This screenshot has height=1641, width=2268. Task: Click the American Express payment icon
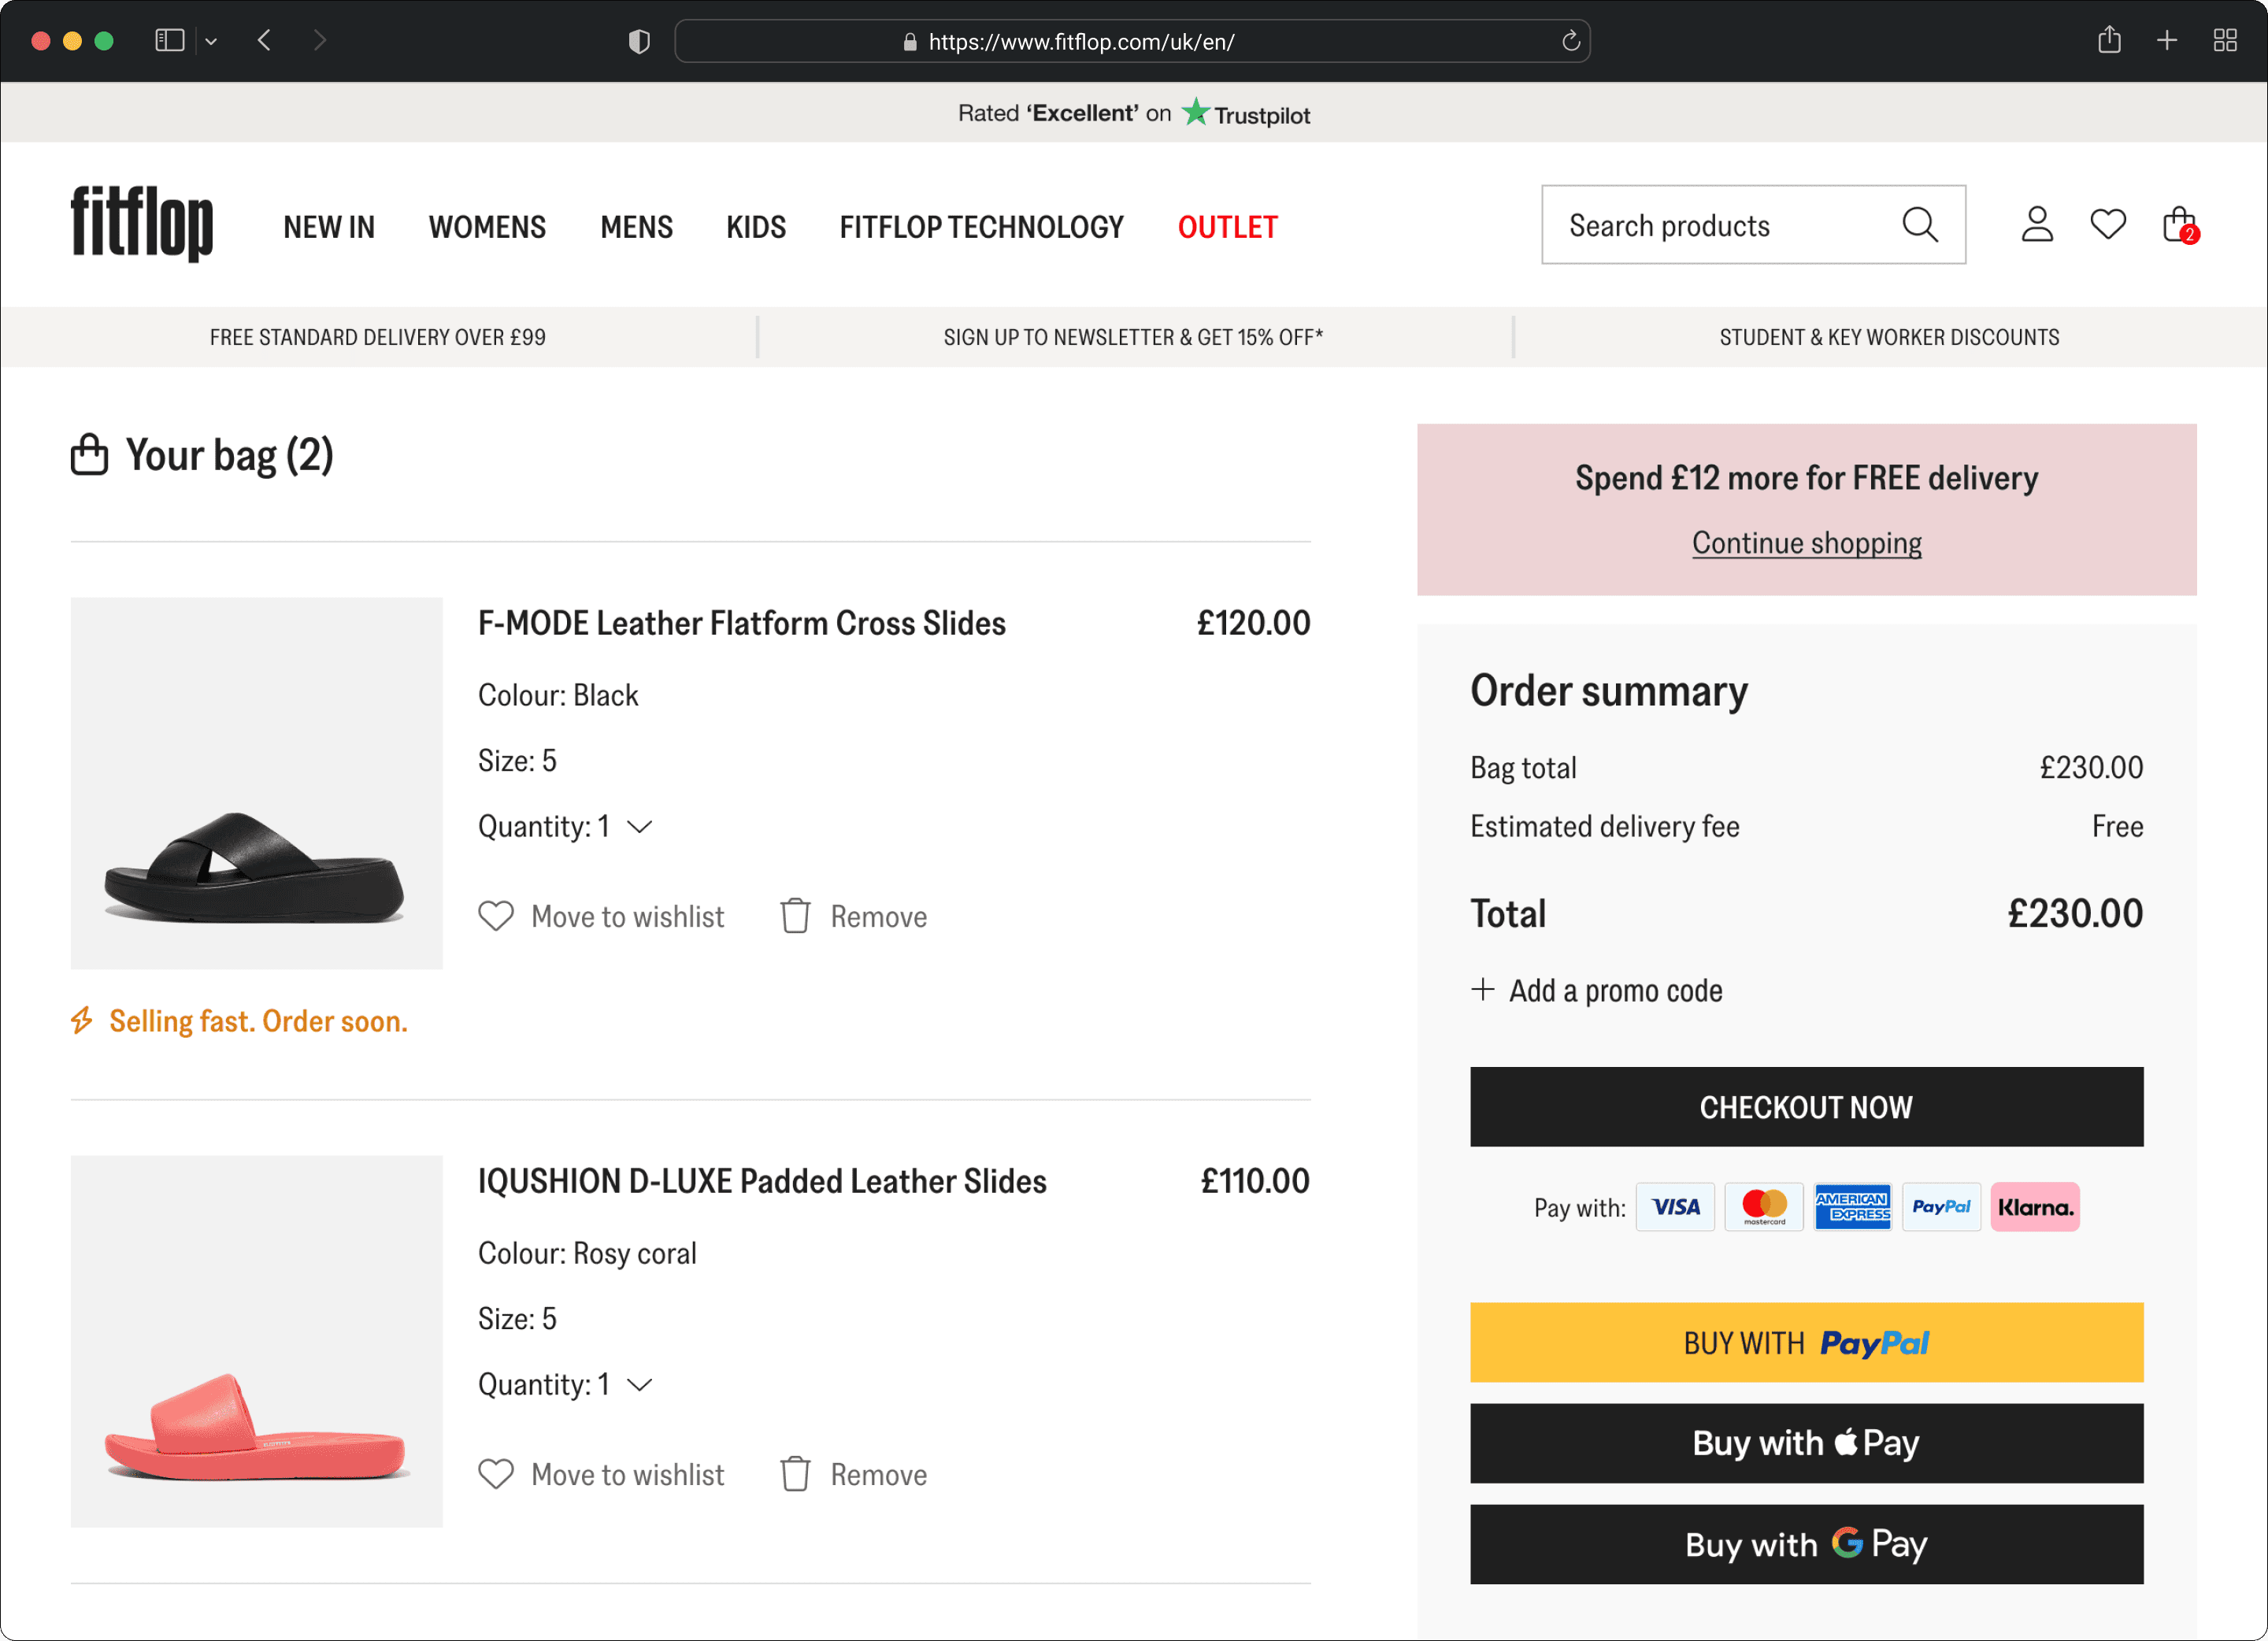click(x=1853, y=1207)
